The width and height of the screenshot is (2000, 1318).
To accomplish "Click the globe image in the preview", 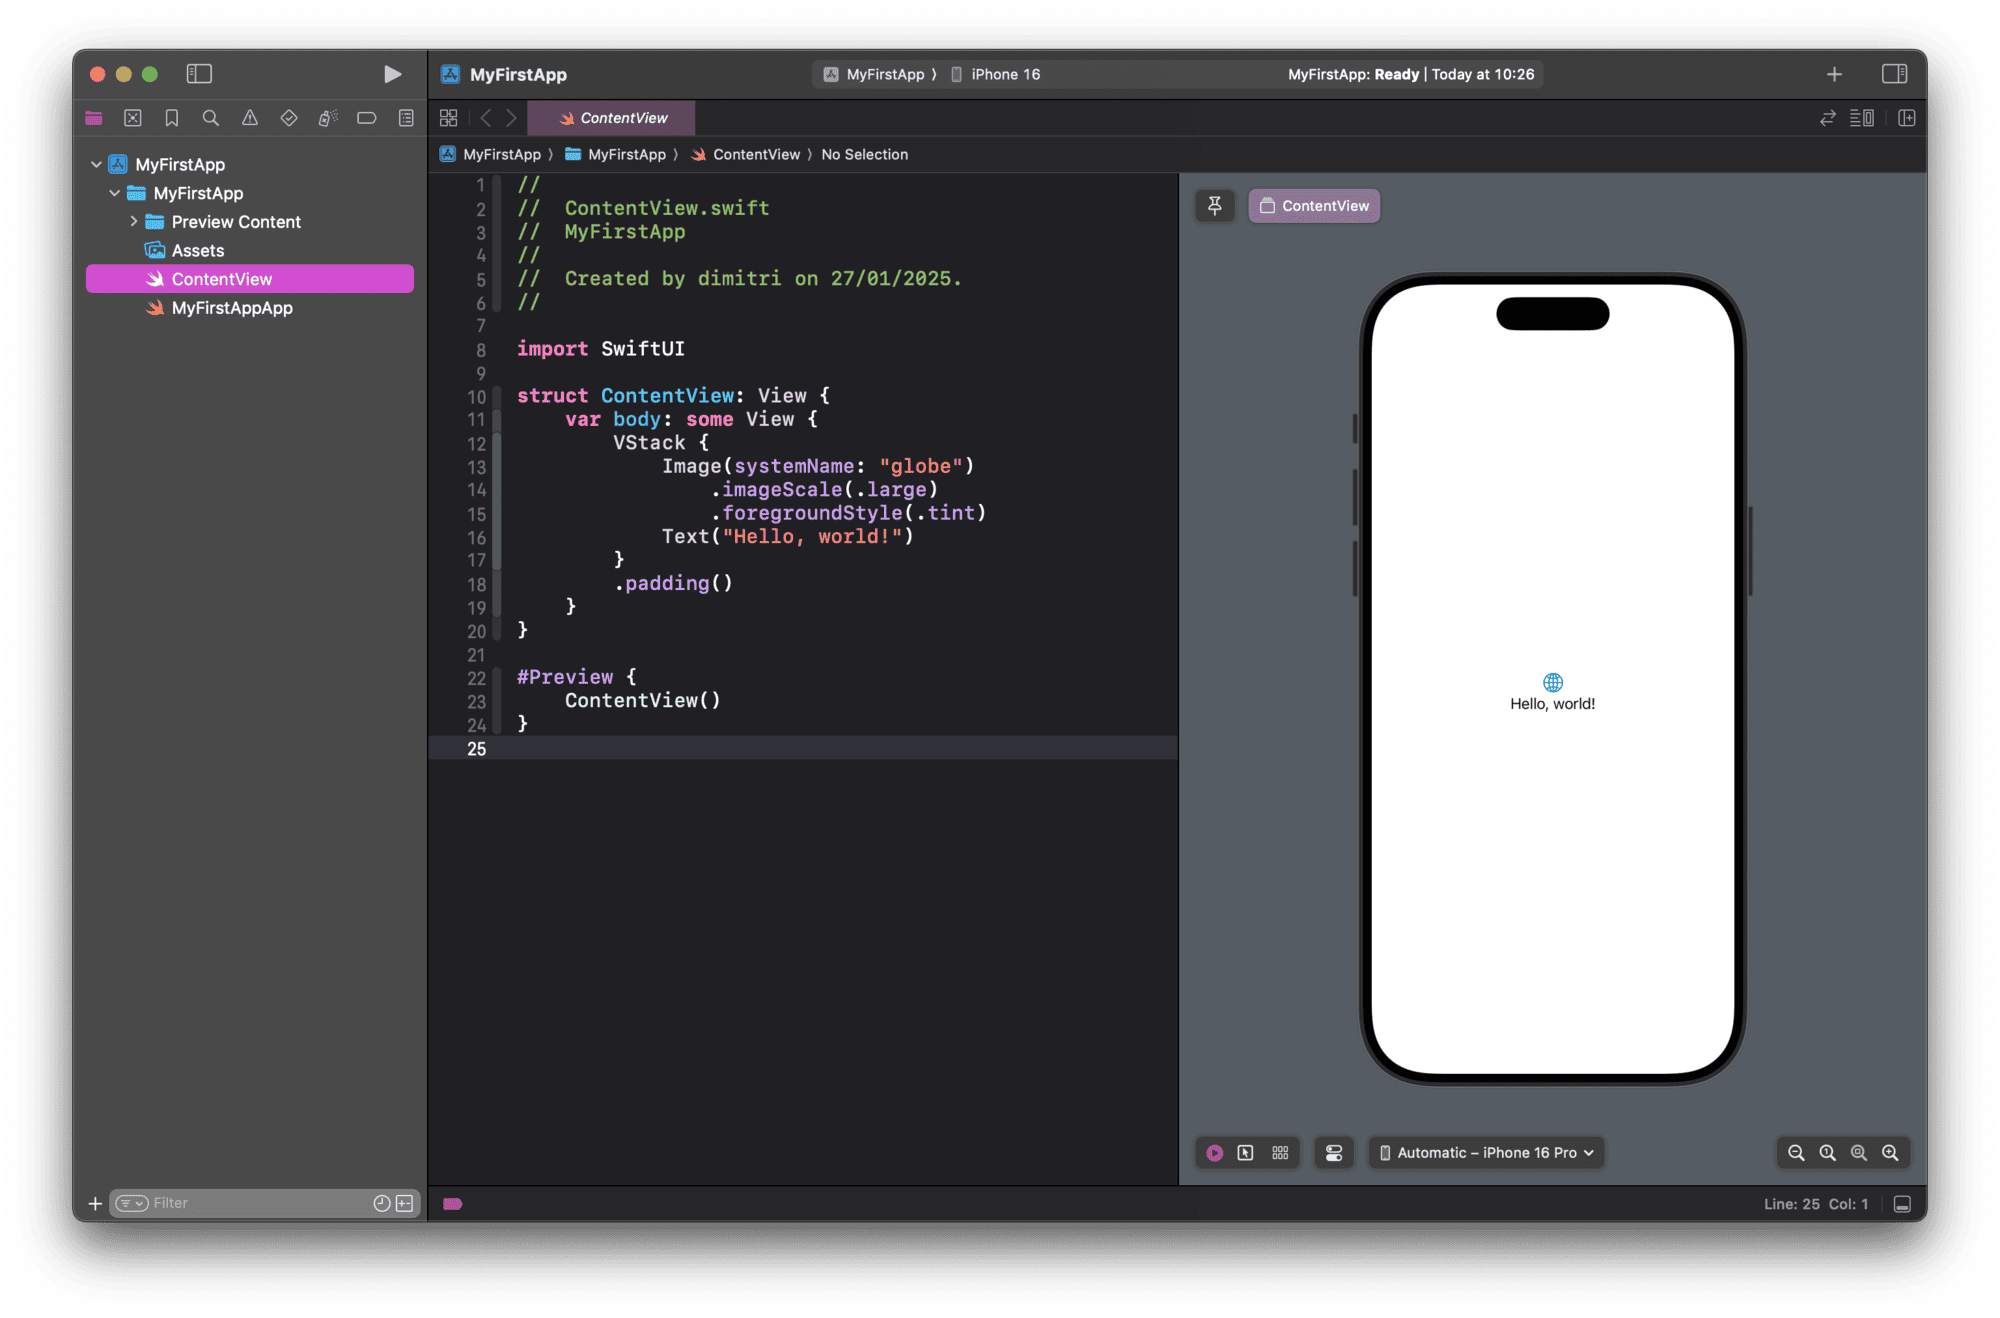I will [1552, 682].
